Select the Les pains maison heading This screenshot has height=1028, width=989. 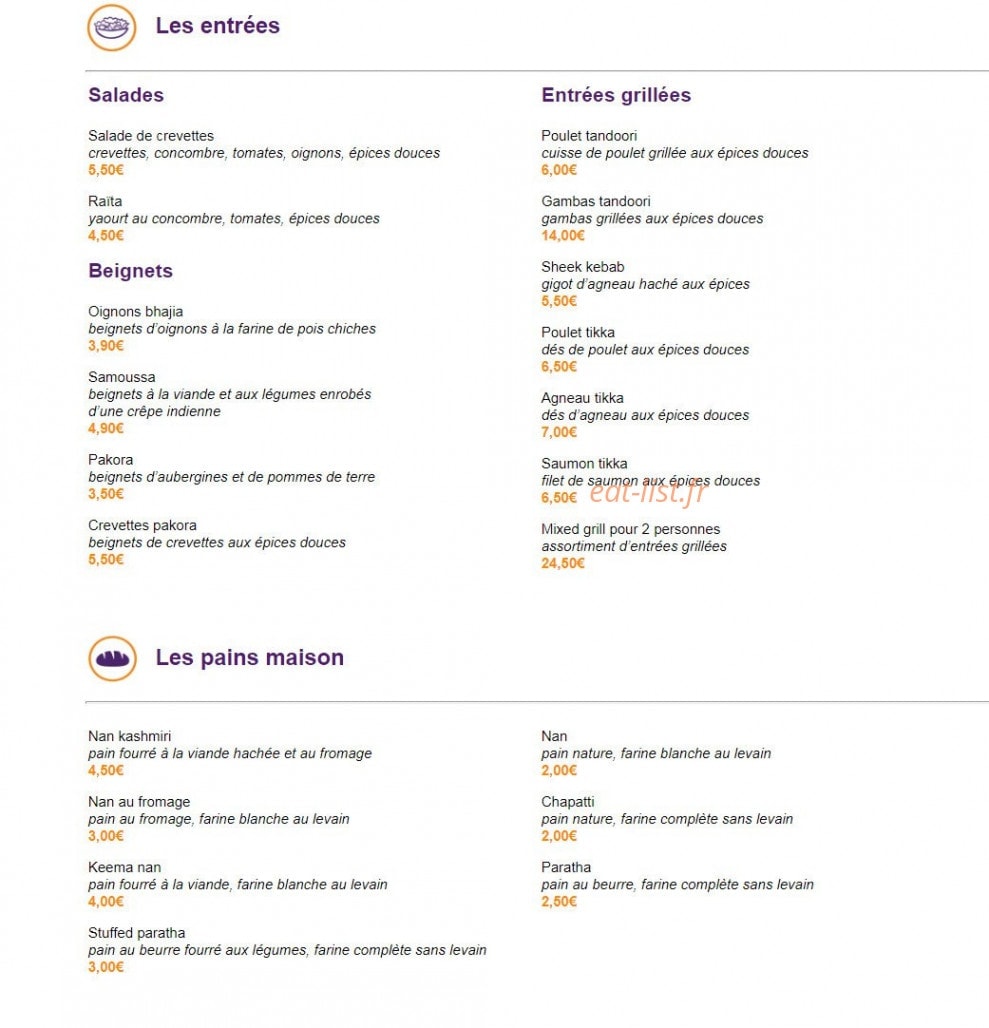click(x=250, y=657)
